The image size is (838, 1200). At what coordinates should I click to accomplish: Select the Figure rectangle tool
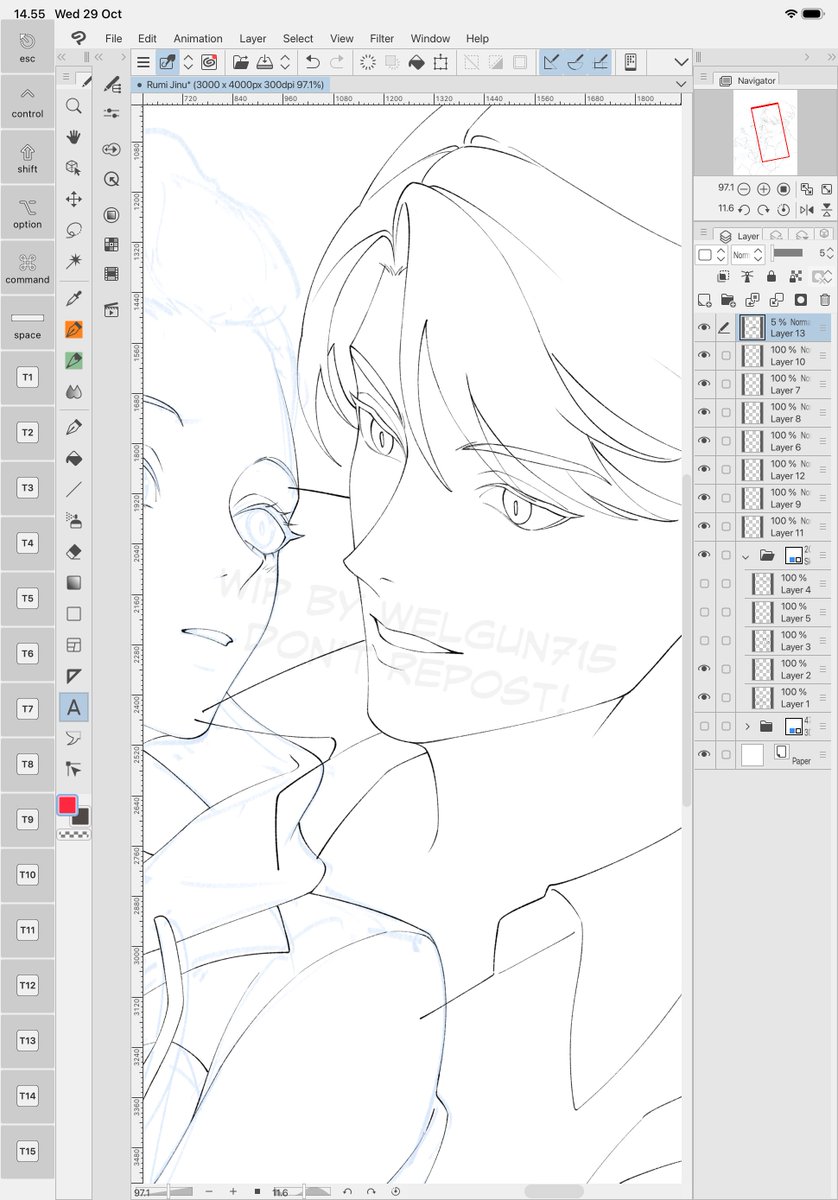click(x=73, y=613)
